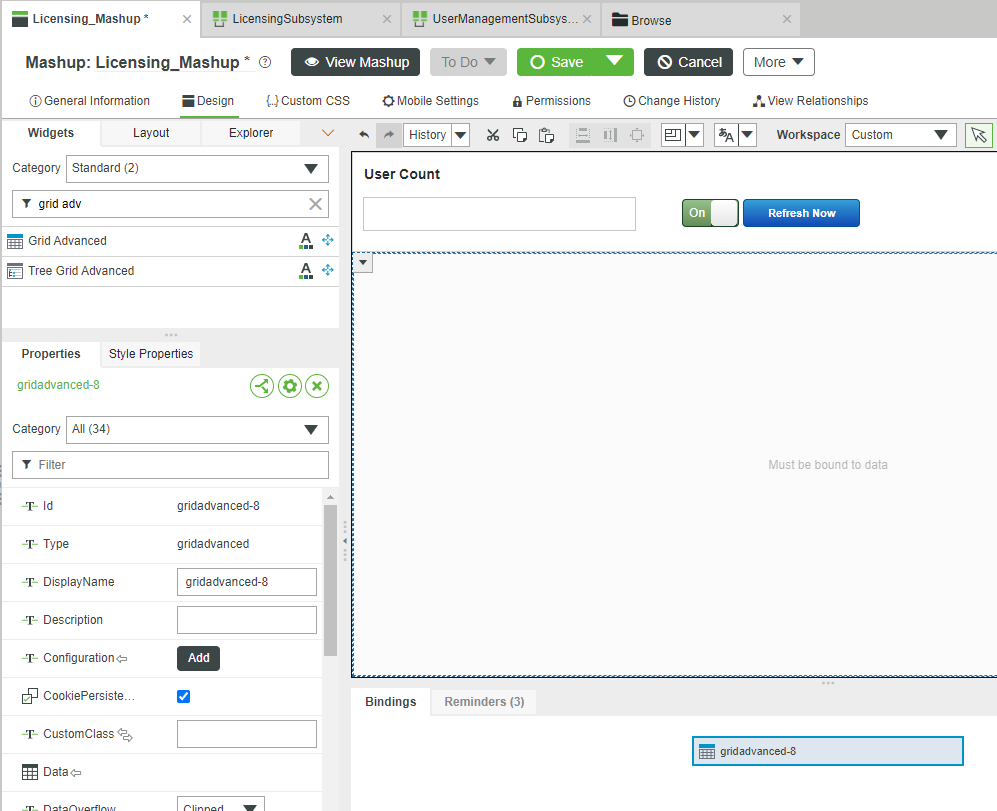The image size is (997, 811).
Task: Open the Reminders (3) tab
Action: (484, 702)
